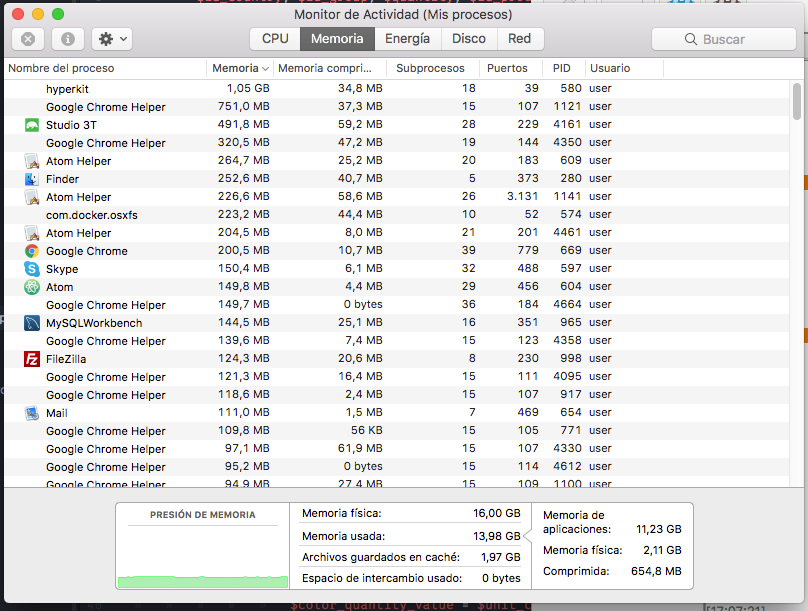
Task: Click the Memoria física 16,00 GB value
Action: tap(497, 513)
